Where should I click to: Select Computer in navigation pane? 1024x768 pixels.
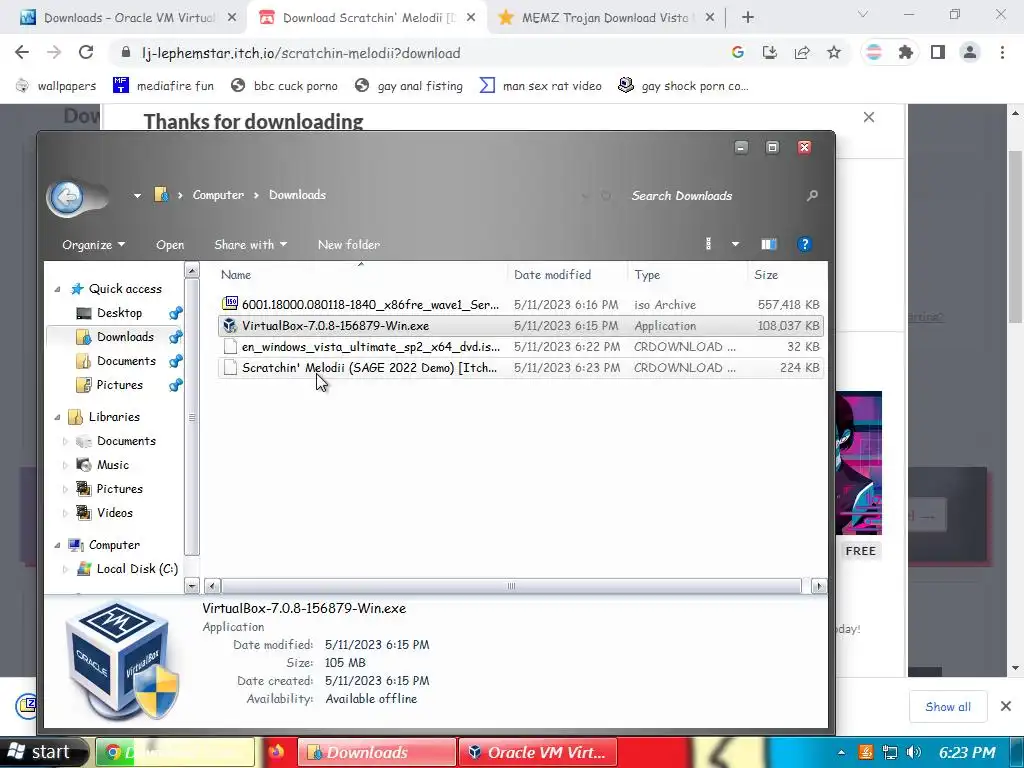[x=114, y=545]
